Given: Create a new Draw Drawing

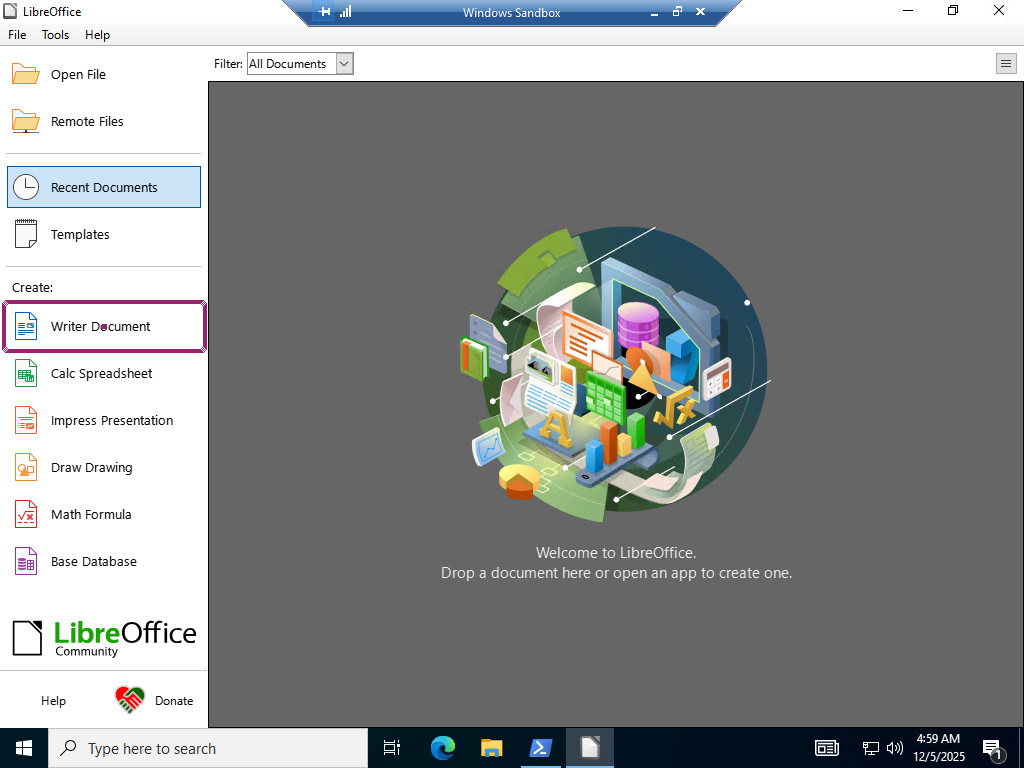Looking at the screenshot, I should click(91, 467).
